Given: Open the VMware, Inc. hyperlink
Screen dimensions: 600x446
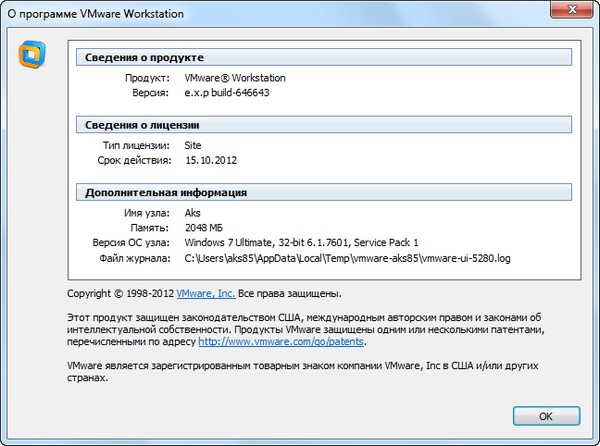Looking at the screenshot, I should tap(205, 294).
